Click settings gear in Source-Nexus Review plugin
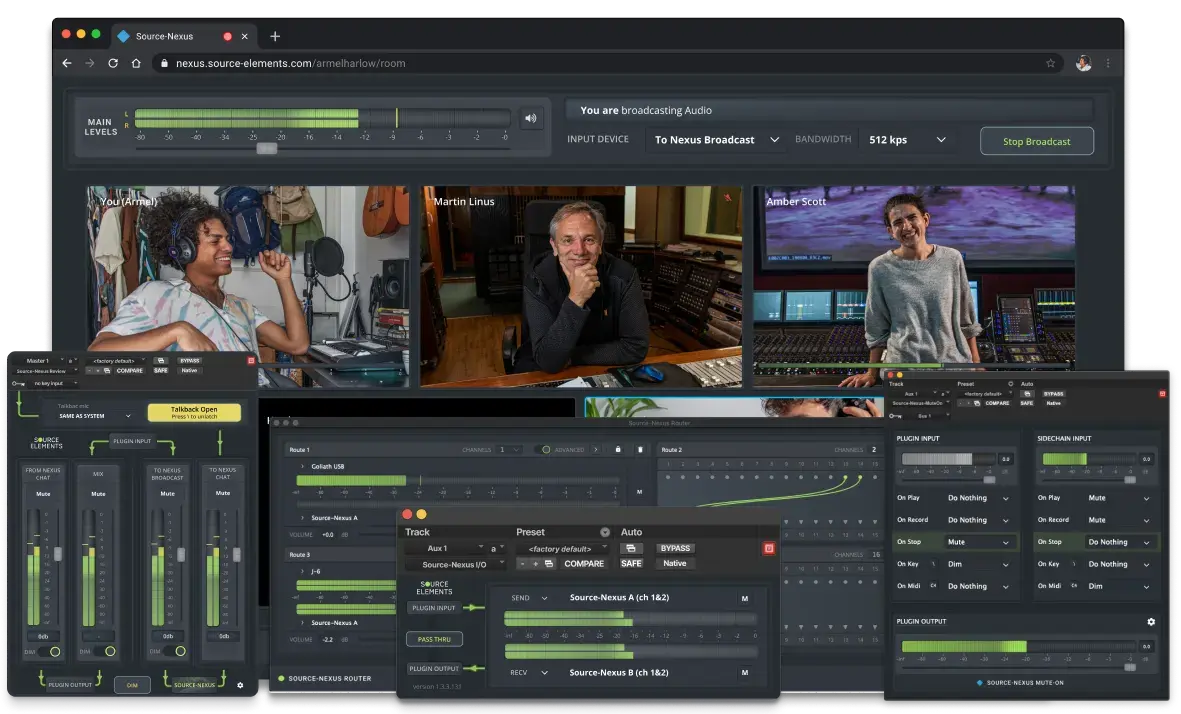 click(x=240, y=685)
